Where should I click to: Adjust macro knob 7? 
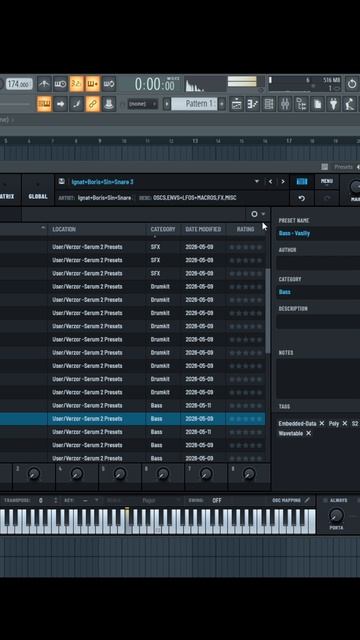coord(206,474)
